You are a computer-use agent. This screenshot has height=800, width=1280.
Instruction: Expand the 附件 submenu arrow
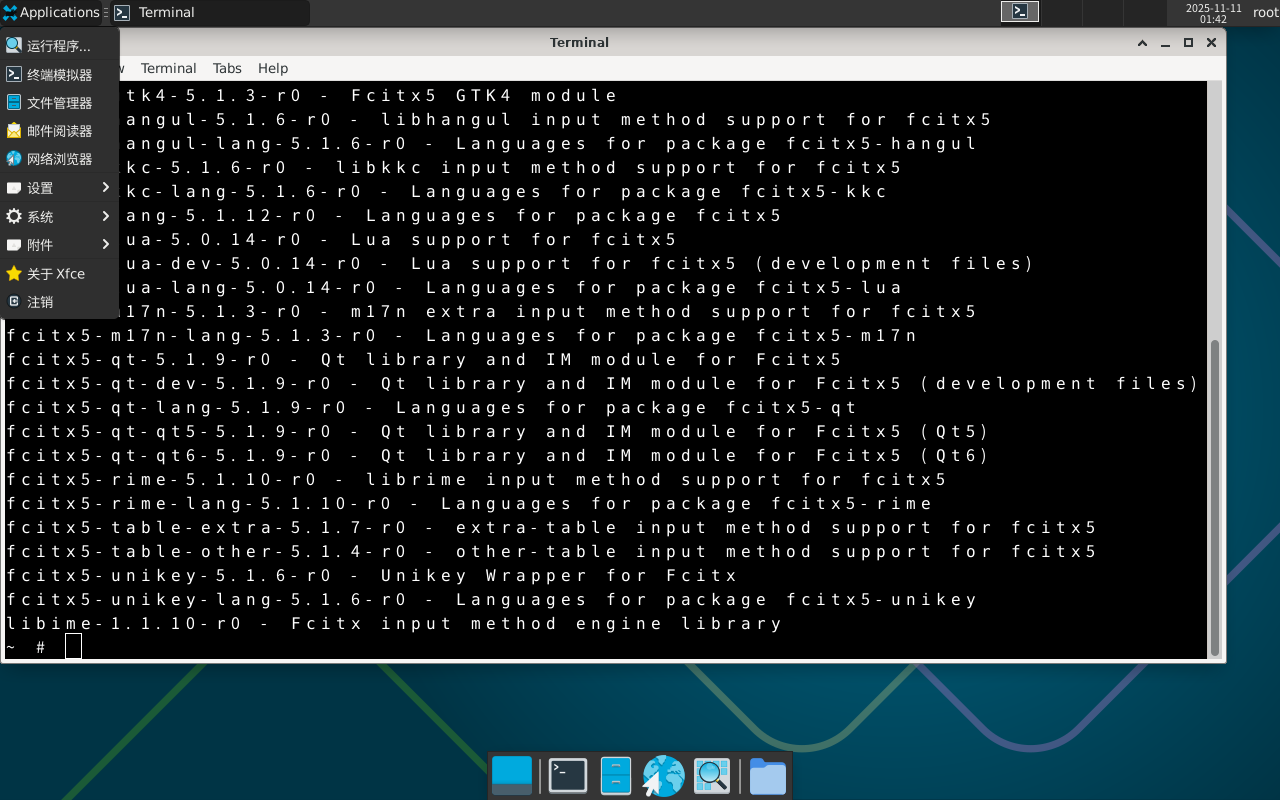pos(105,245)
